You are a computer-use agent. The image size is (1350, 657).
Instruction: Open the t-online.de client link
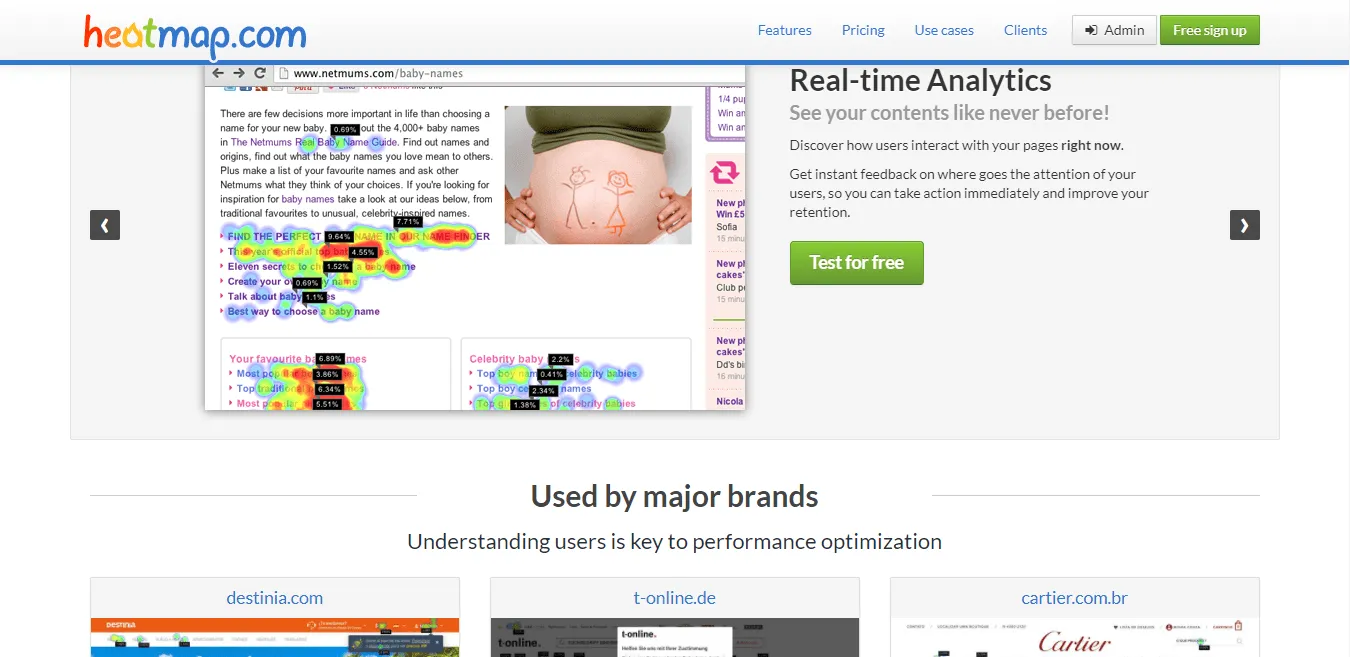point(675,598)
